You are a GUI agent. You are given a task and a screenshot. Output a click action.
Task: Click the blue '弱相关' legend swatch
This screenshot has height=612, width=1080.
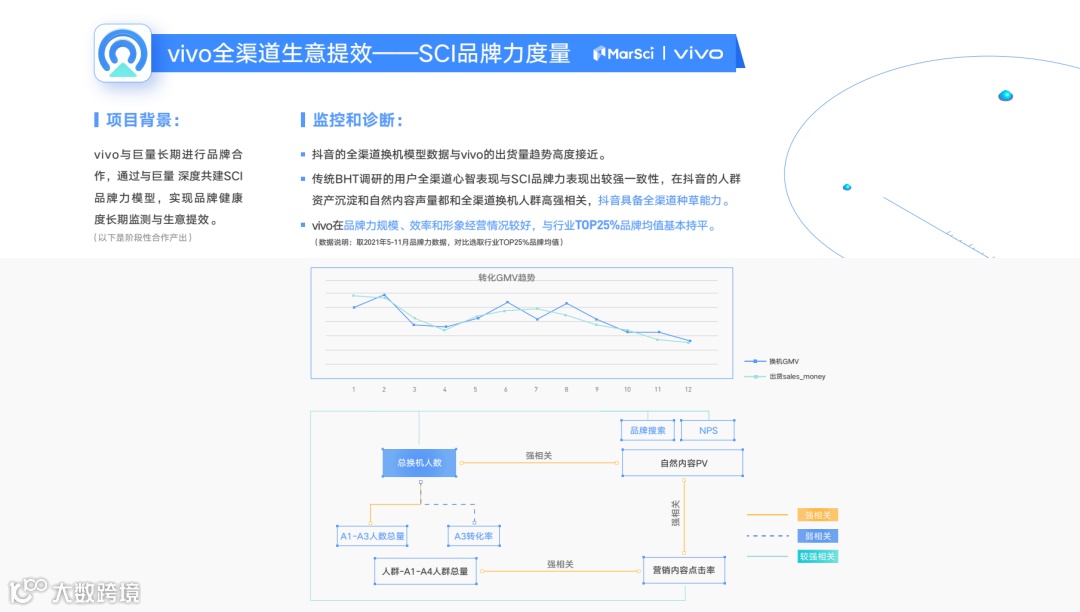[817, 536]
